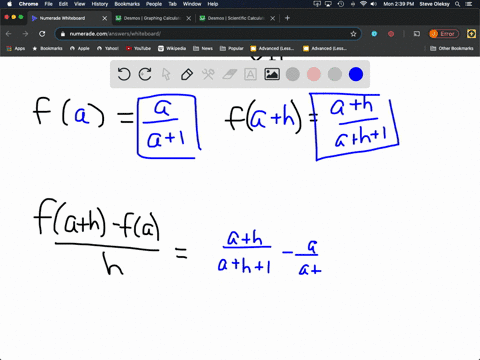Image resolution: width=480 pixels, height=360 pixels.
Task: Open the Help menu
Action: tap(213, 4)
